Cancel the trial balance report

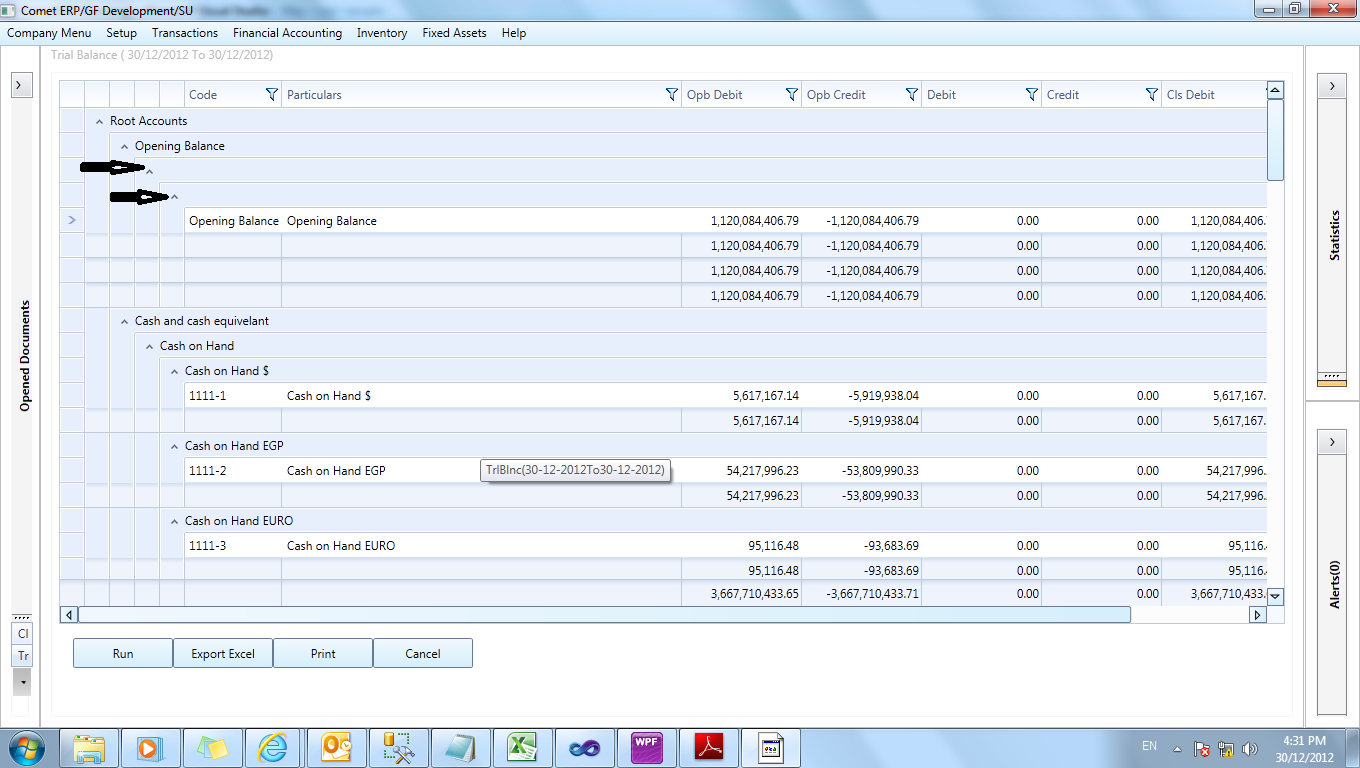423,653
